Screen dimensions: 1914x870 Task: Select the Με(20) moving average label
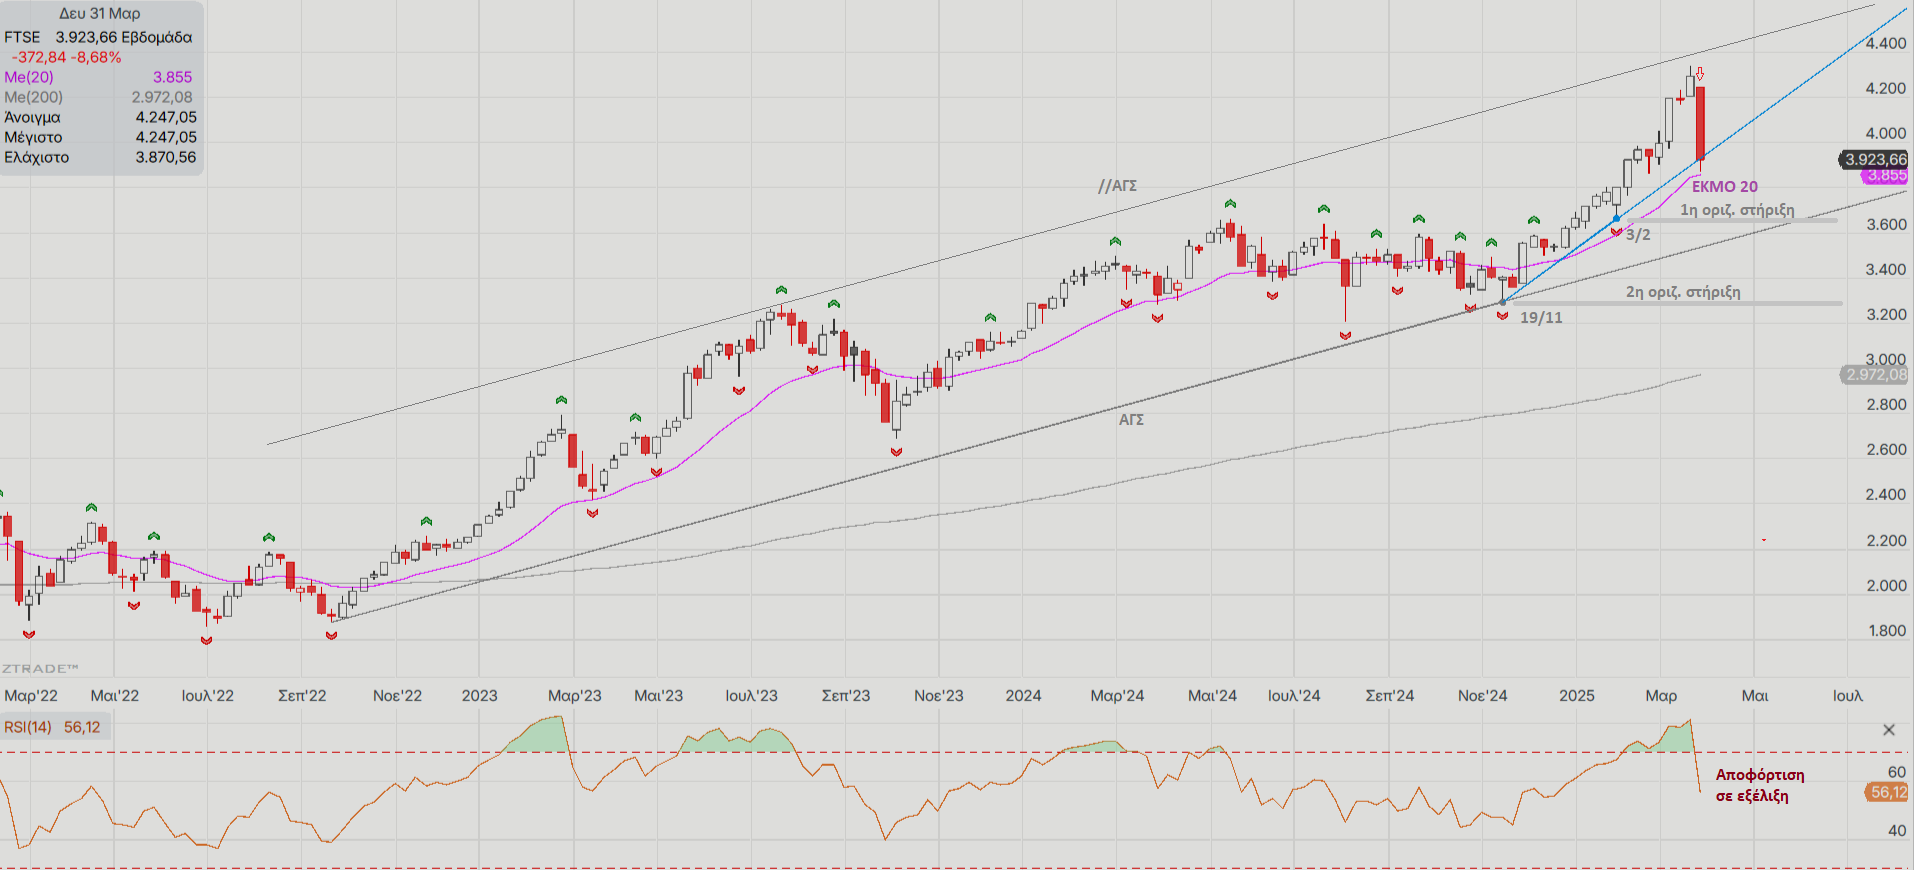pyautogui.click(x=29, y=77)
